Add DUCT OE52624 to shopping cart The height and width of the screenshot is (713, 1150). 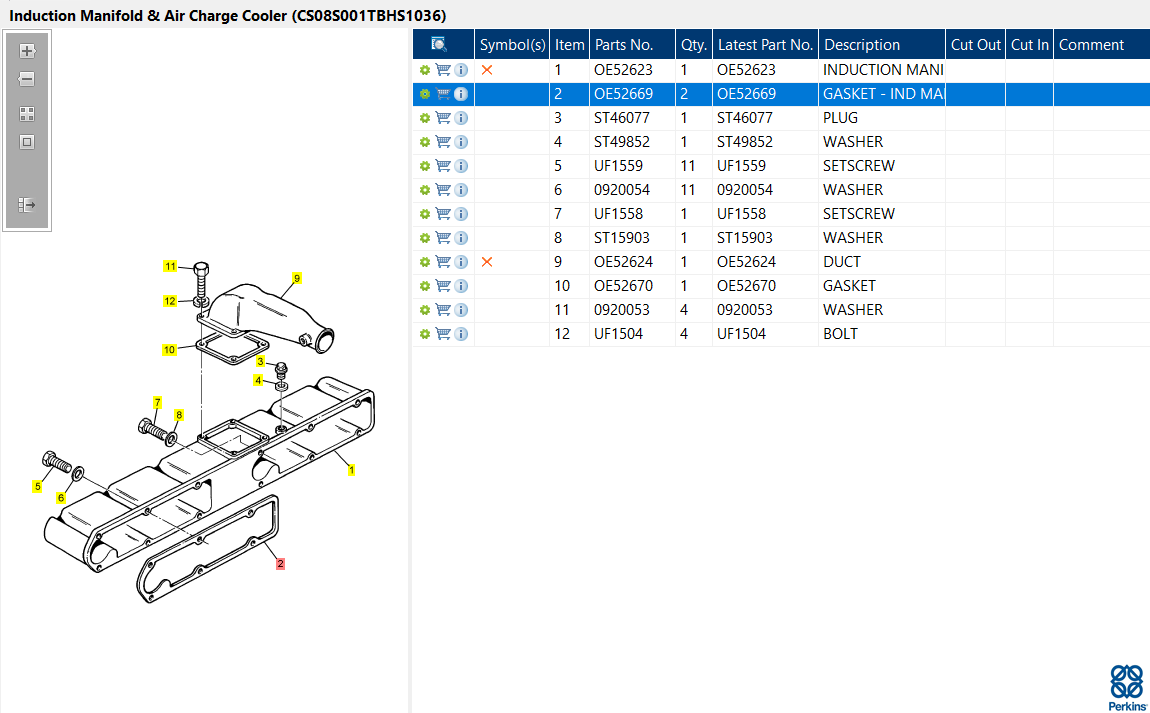pos(443,262)
